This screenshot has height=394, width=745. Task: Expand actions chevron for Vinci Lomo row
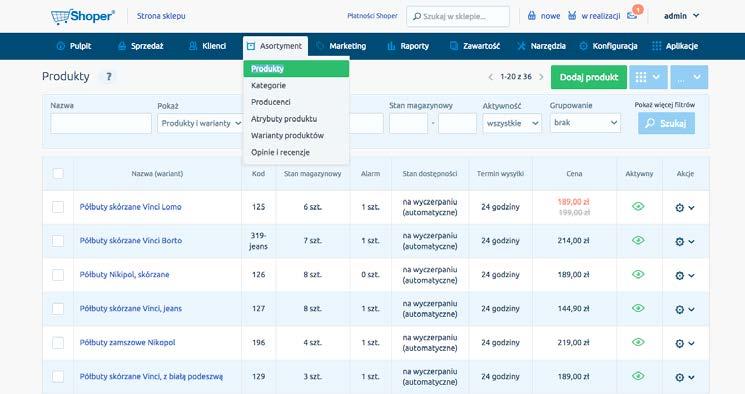coord(691,208)
